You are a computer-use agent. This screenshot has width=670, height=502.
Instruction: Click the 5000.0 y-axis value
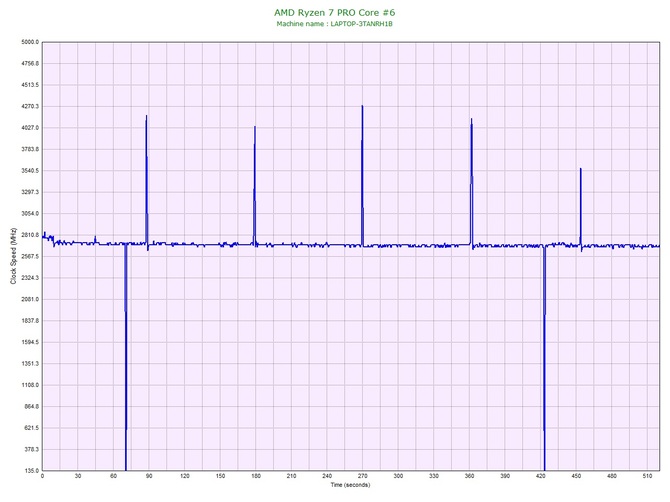pos(30,42)
